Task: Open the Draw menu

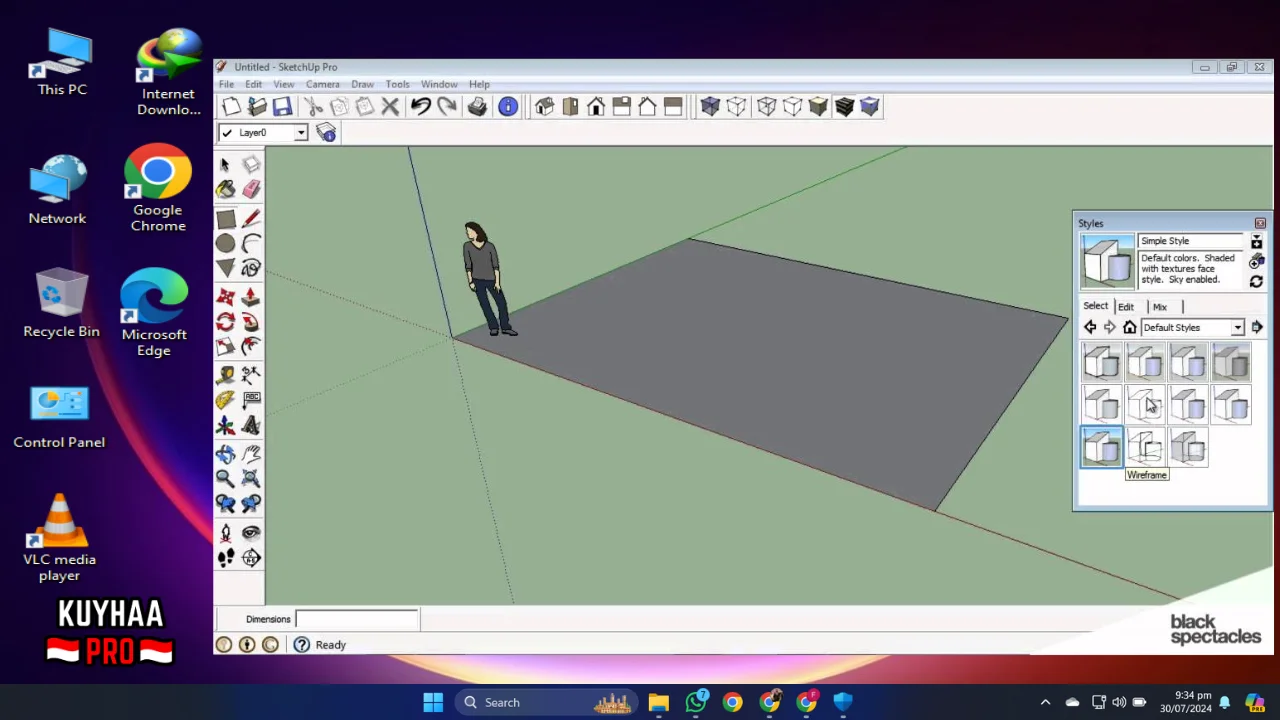Action: (x=362, y=85)
